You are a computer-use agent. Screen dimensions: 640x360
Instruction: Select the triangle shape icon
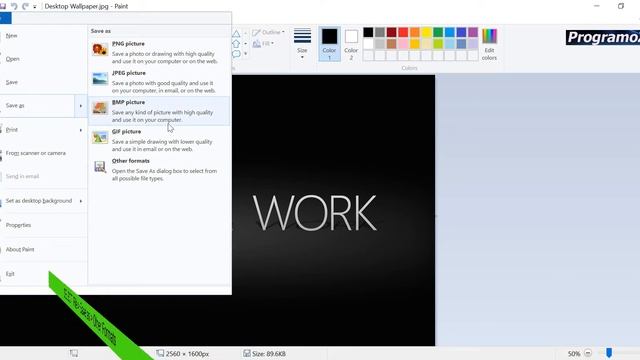[x=236, y=34]
